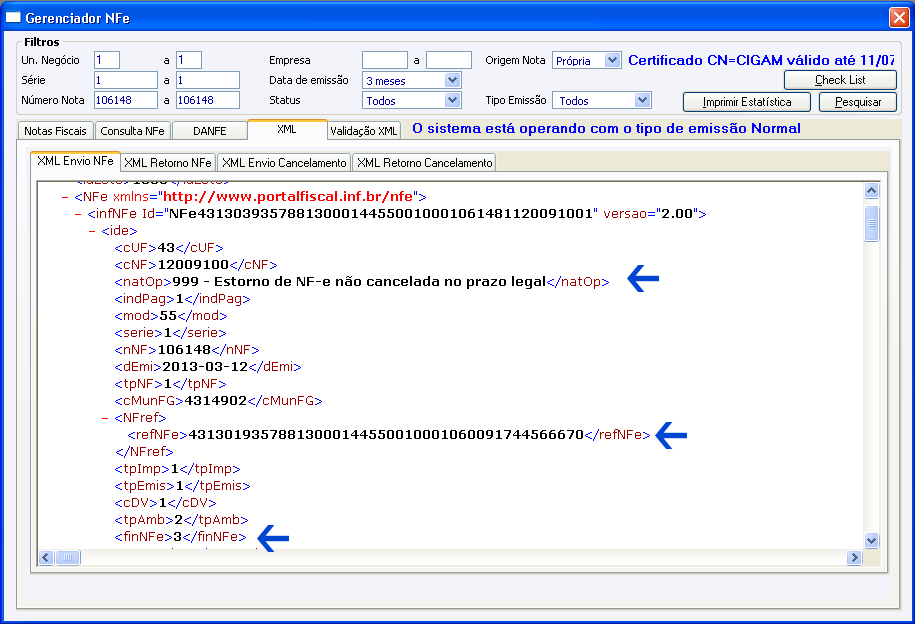Click the Certificado CN=CIGAM validity text

click(761, 60)
